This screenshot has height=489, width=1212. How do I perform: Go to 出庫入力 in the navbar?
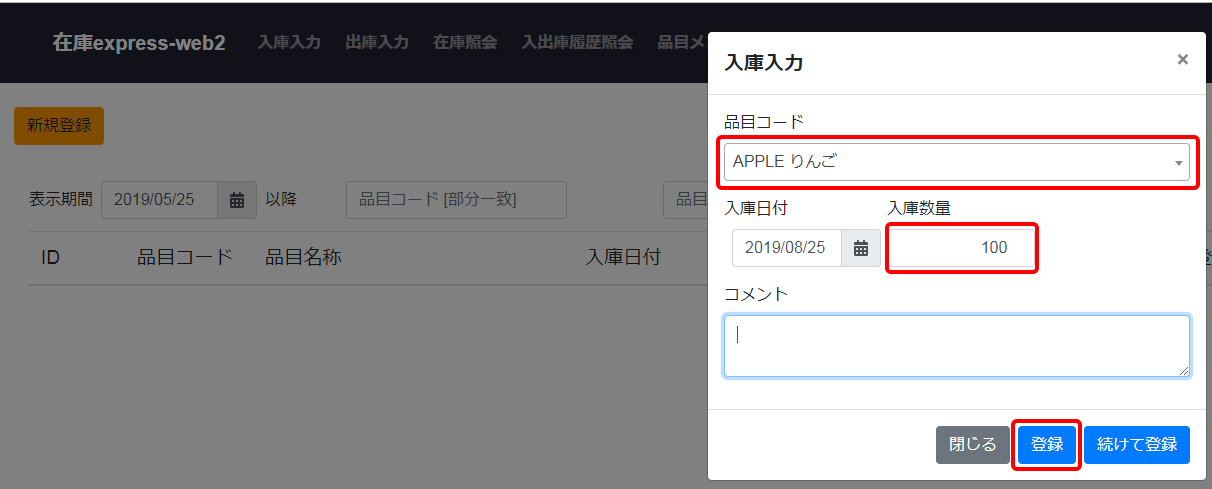(377, 43)
